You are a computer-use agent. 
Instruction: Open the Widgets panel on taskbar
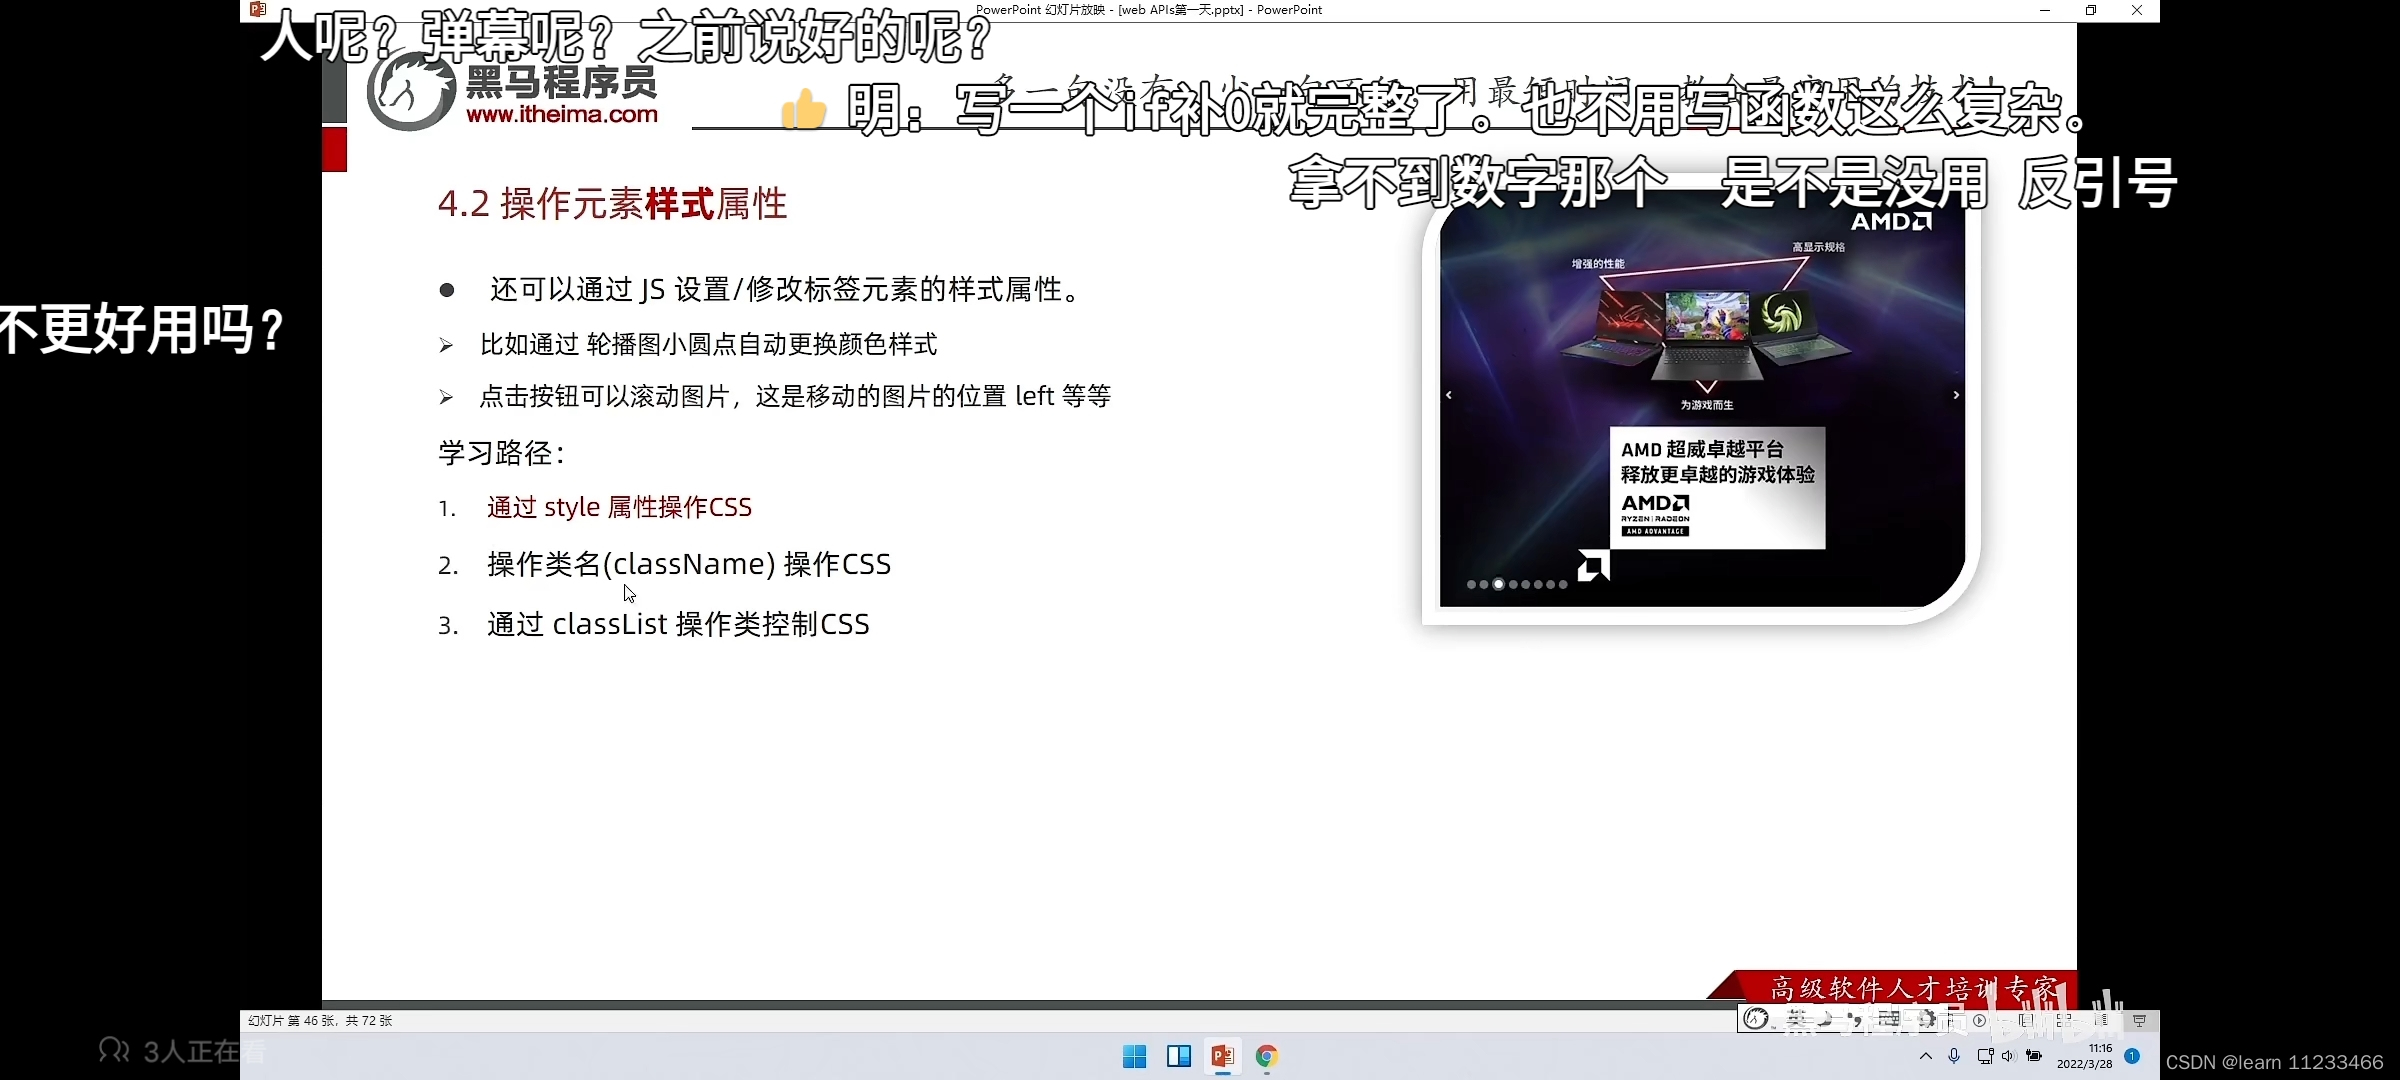[x=1179, y=1056]
